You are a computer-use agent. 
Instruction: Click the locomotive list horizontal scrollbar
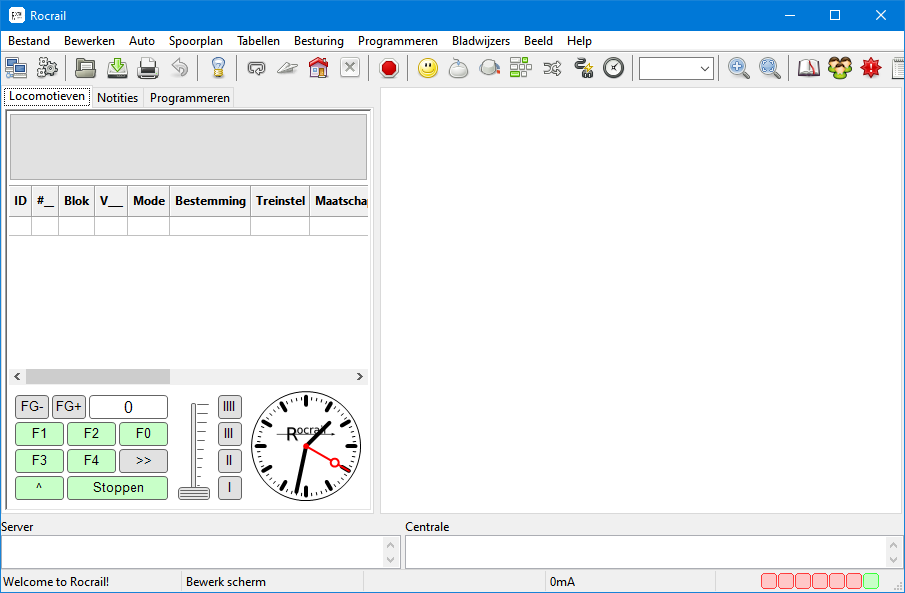tap(98, 377)
